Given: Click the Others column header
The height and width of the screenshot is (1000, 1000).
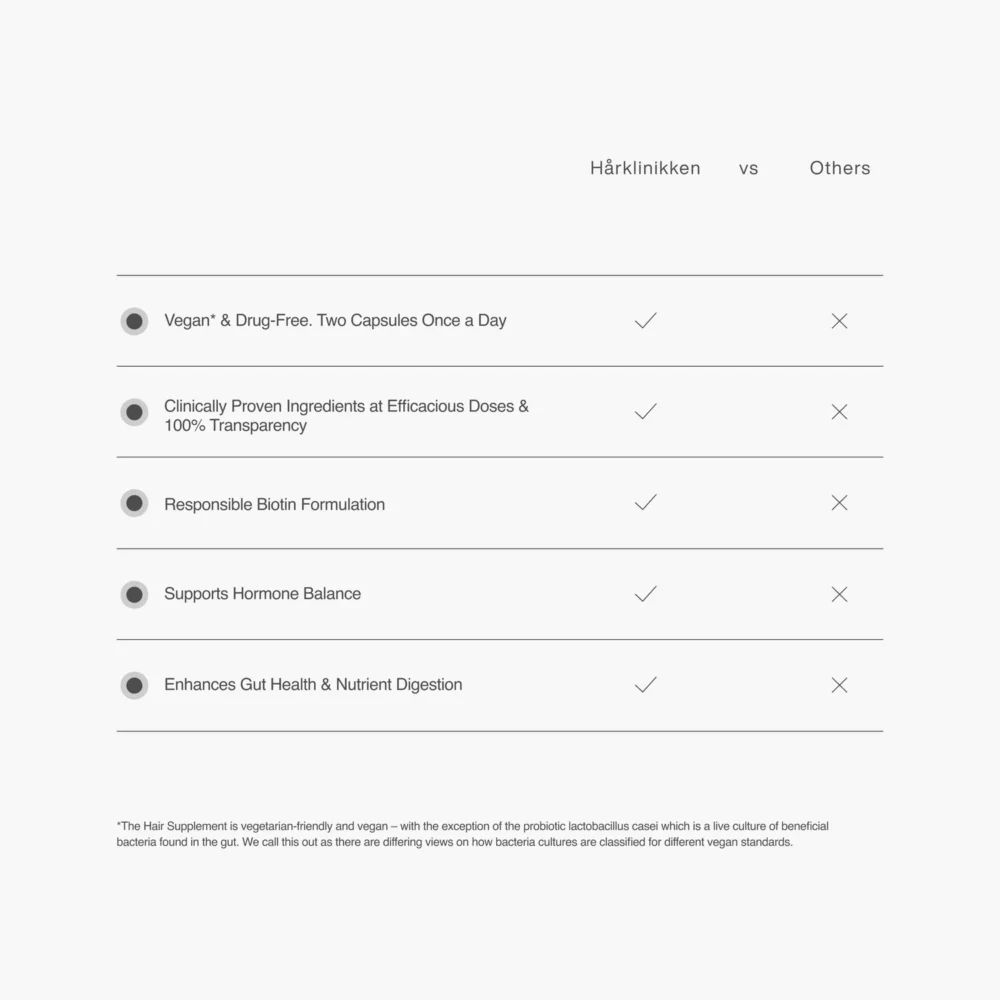Looking at the screenshot, I should [840, 168].
